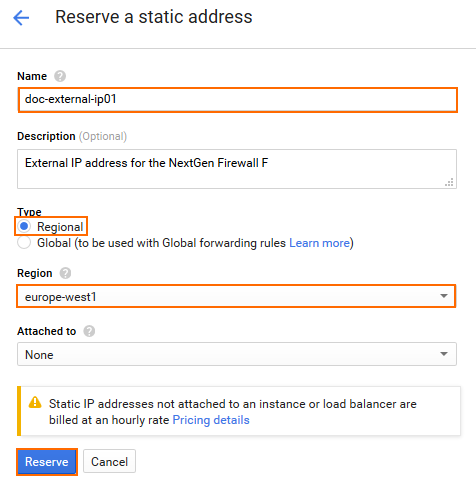Select the Global type radio button
Image resolution: width=476 pixels, height=485 pixels.
click(24, 243)
